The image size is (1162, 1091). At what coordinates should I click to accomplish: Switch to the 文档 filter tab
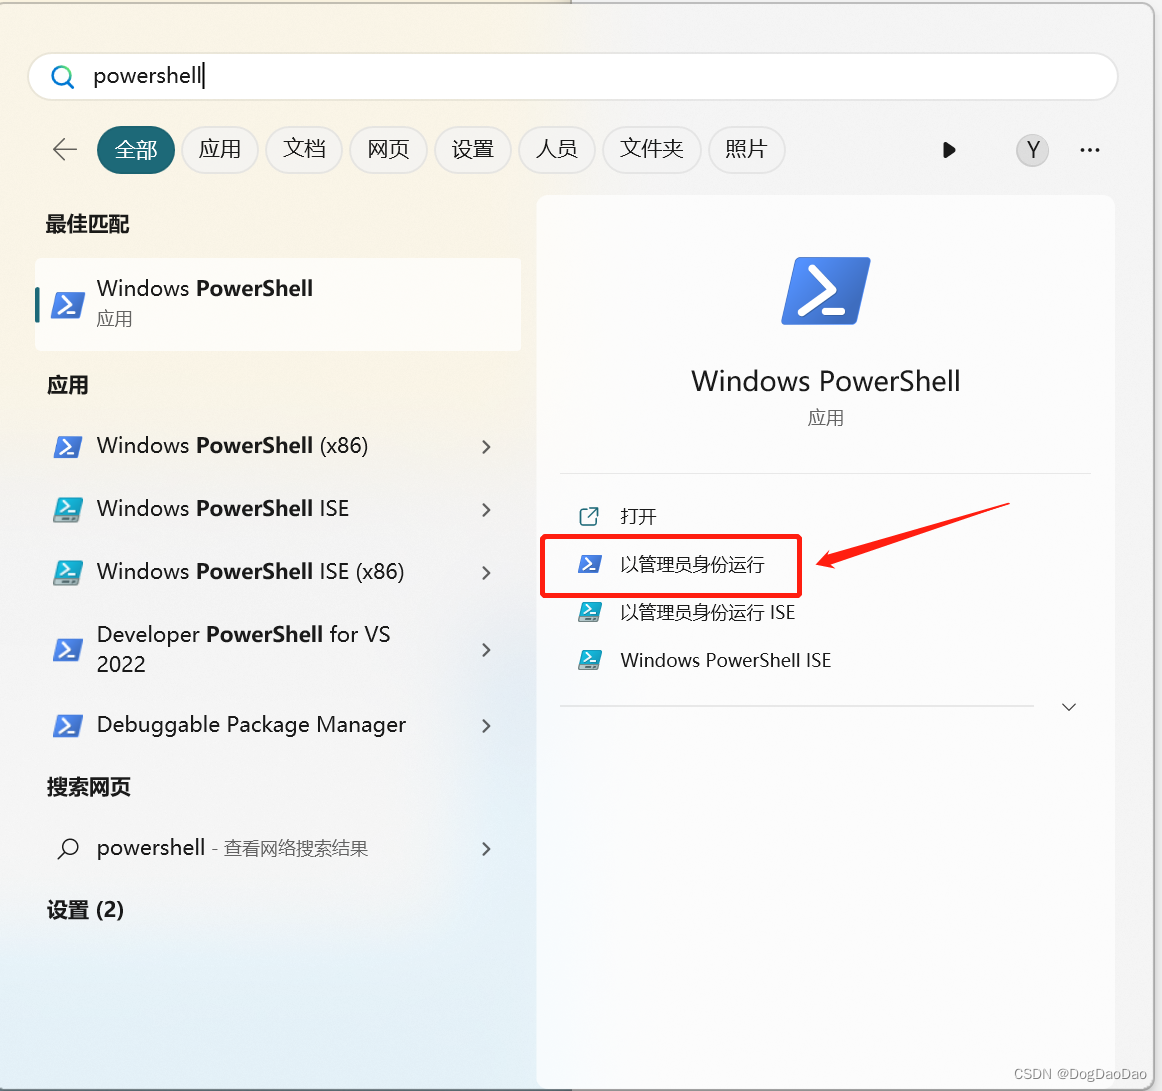(304, 150)
